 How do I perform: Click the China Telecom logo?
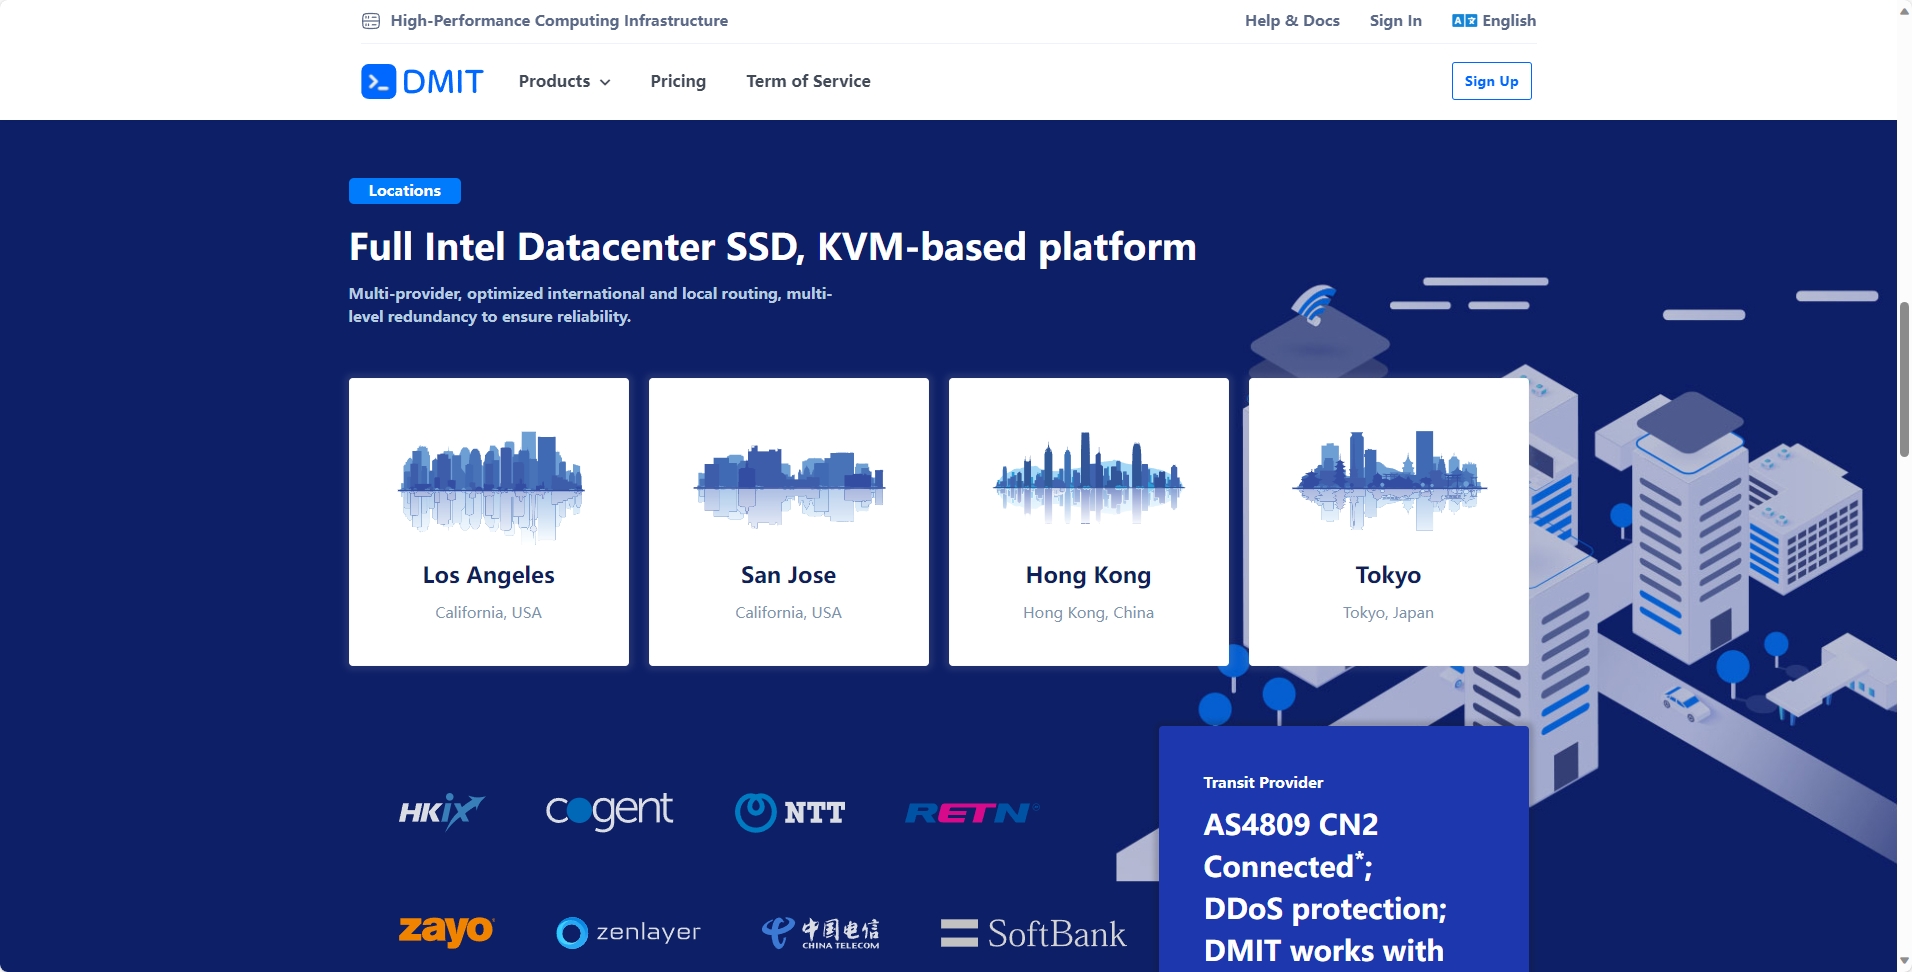820,933
